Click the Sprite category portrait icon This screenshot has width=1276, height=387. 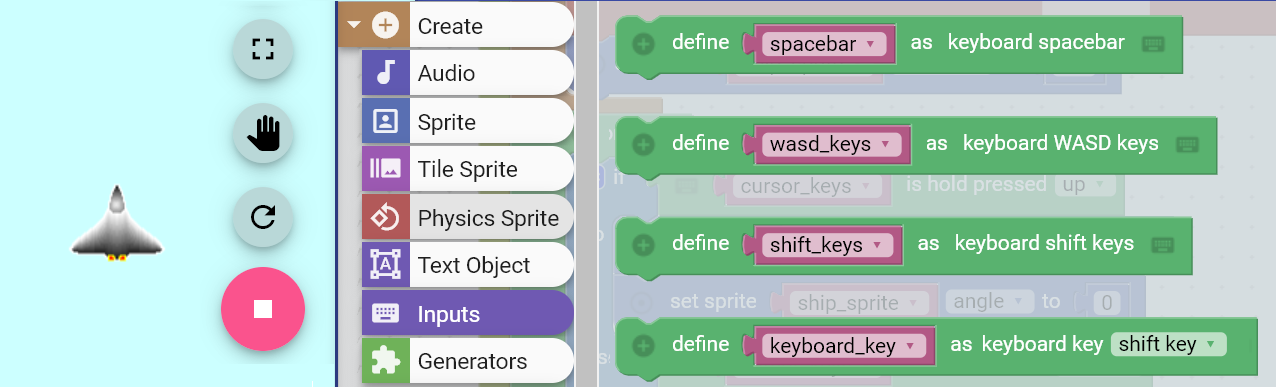385,122
